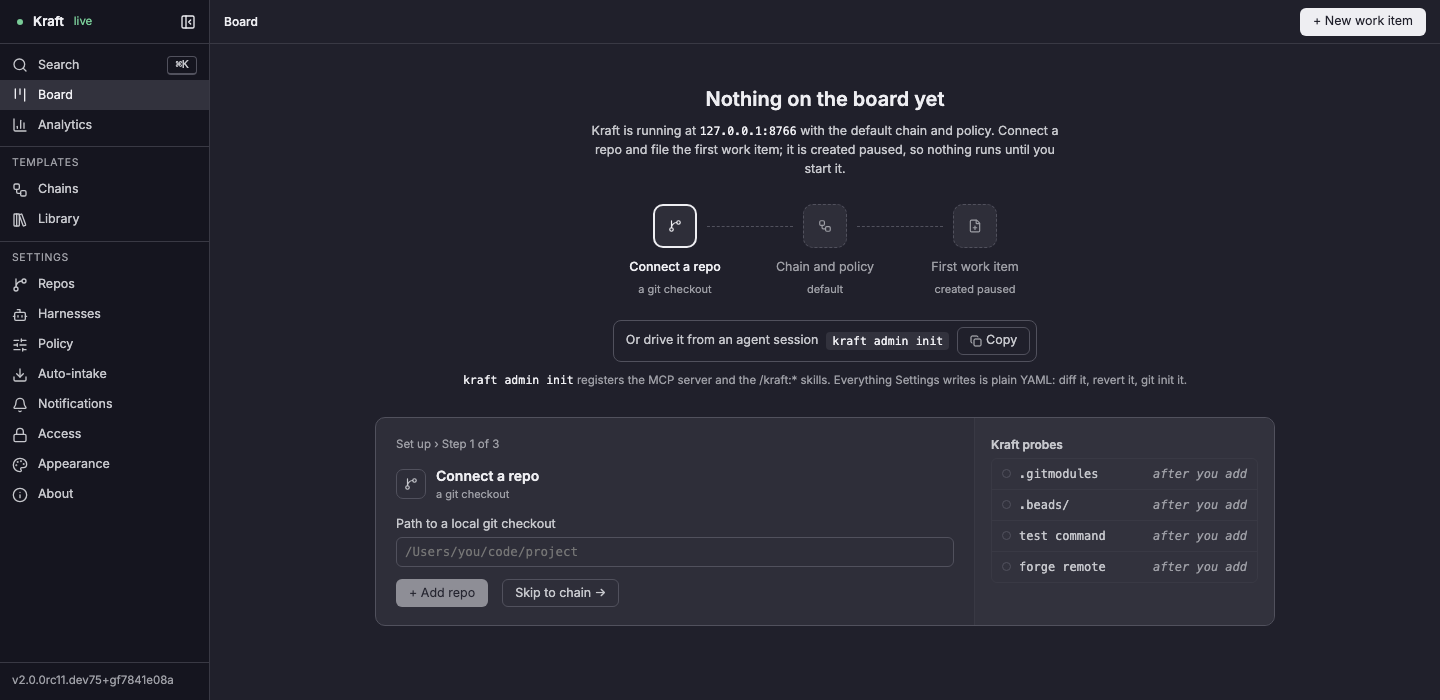Click the Set up › Step 1 of 3 breadcrumb
This screenshot has height=700, width=1440.
tap(447, 444)
